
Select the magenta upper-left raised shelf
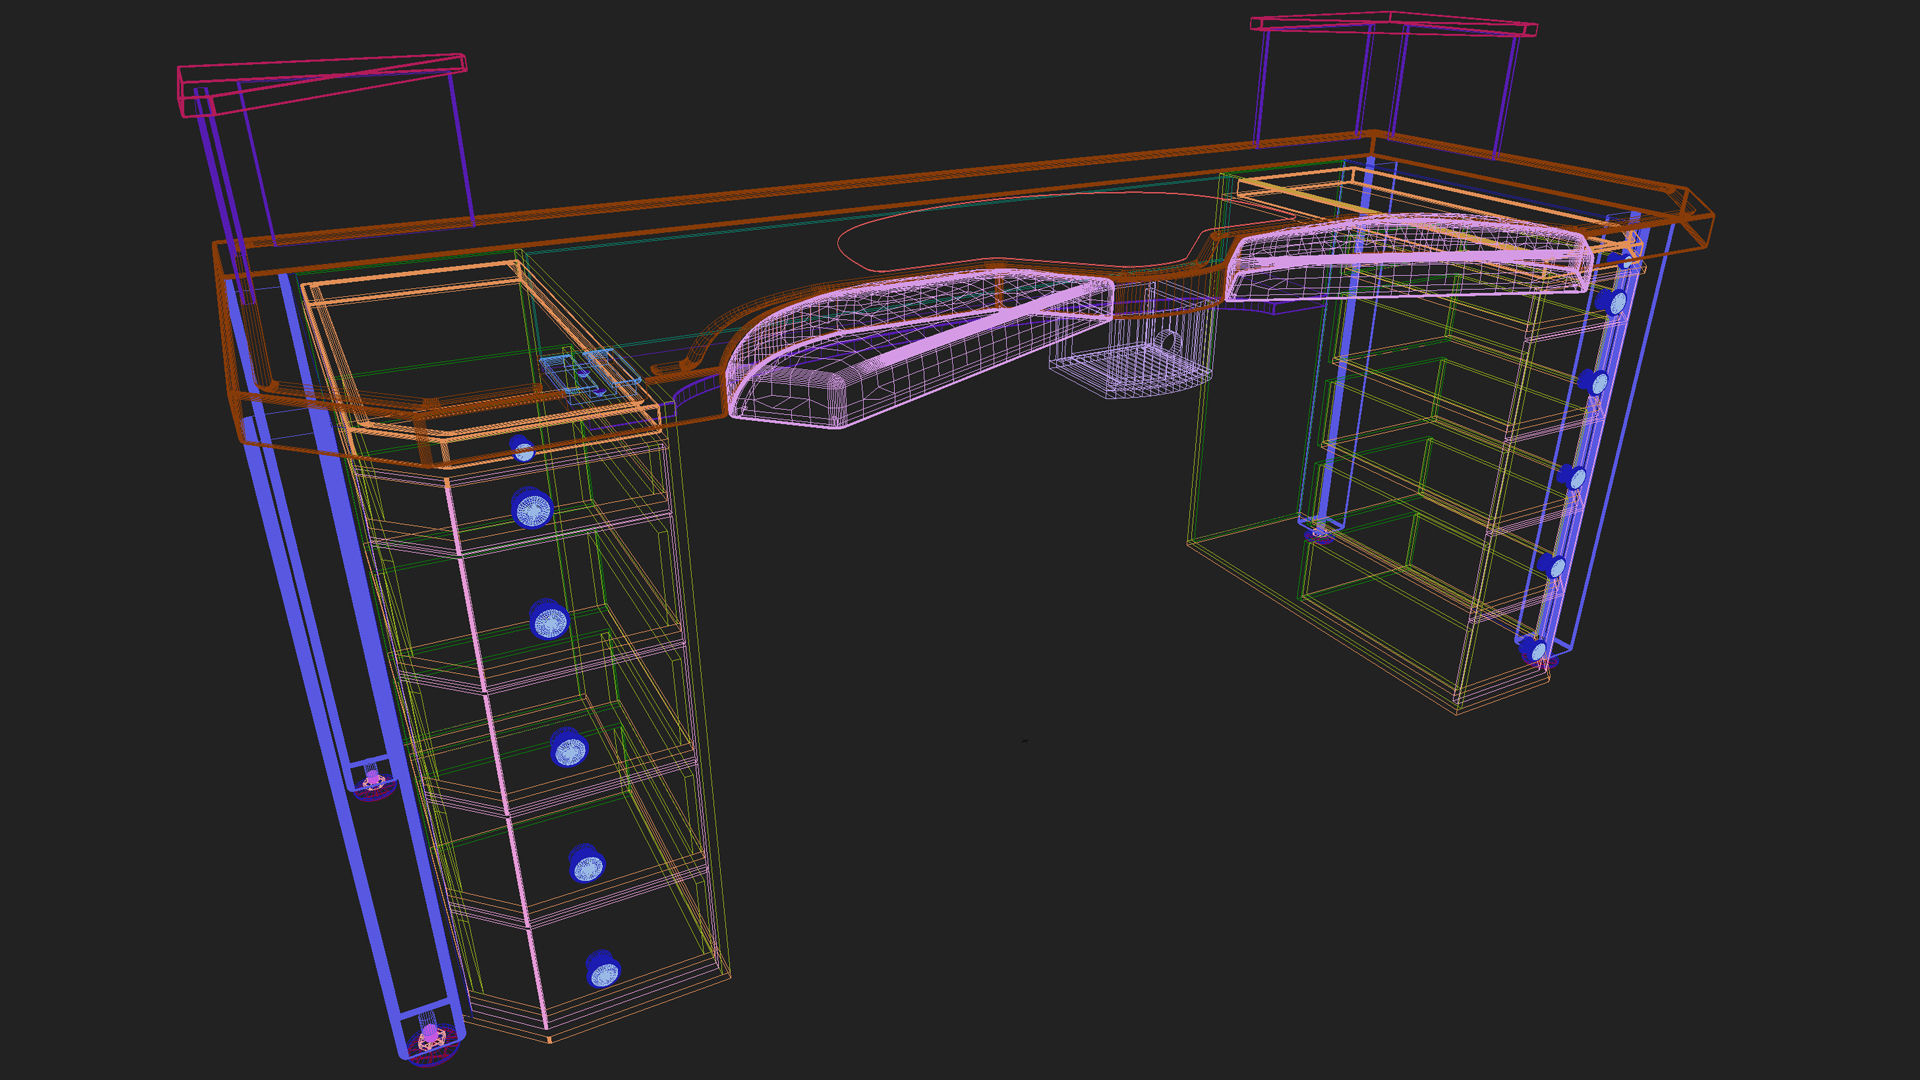[x=322, y=82]
